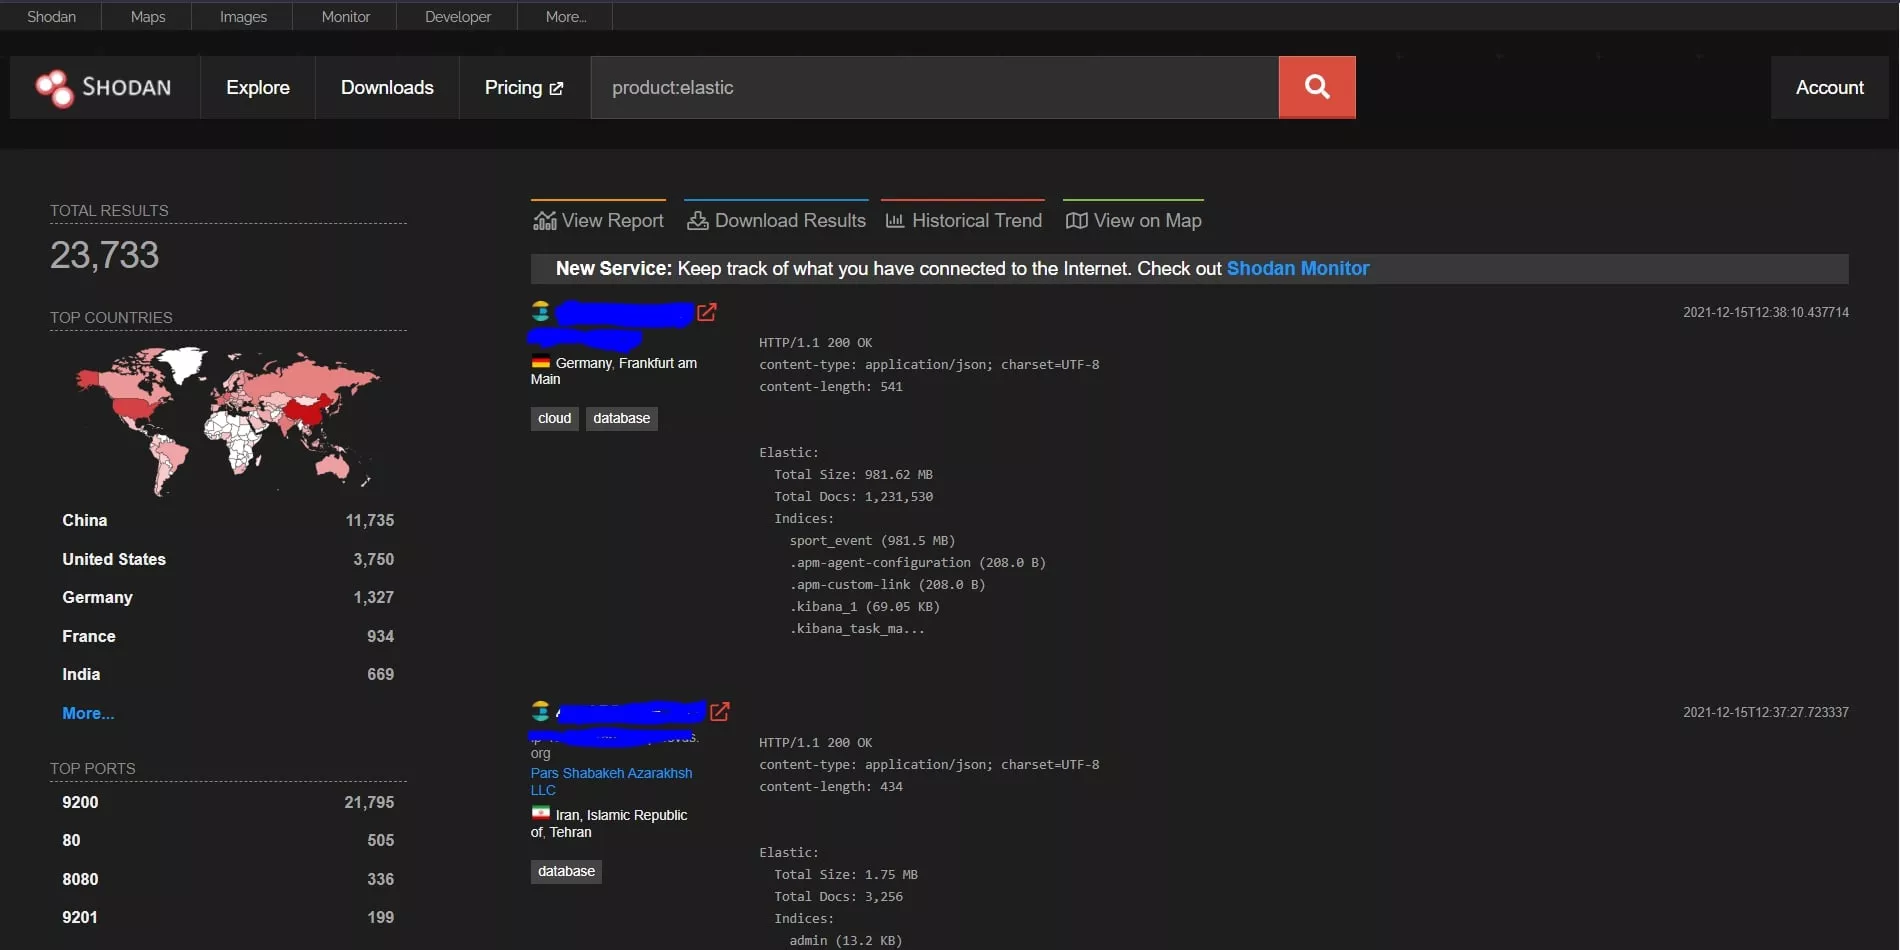Viewport: 1900px width, 950px height.
Task: Click the Historical Trend bar chart icon
Action: [x=895, y=220]
